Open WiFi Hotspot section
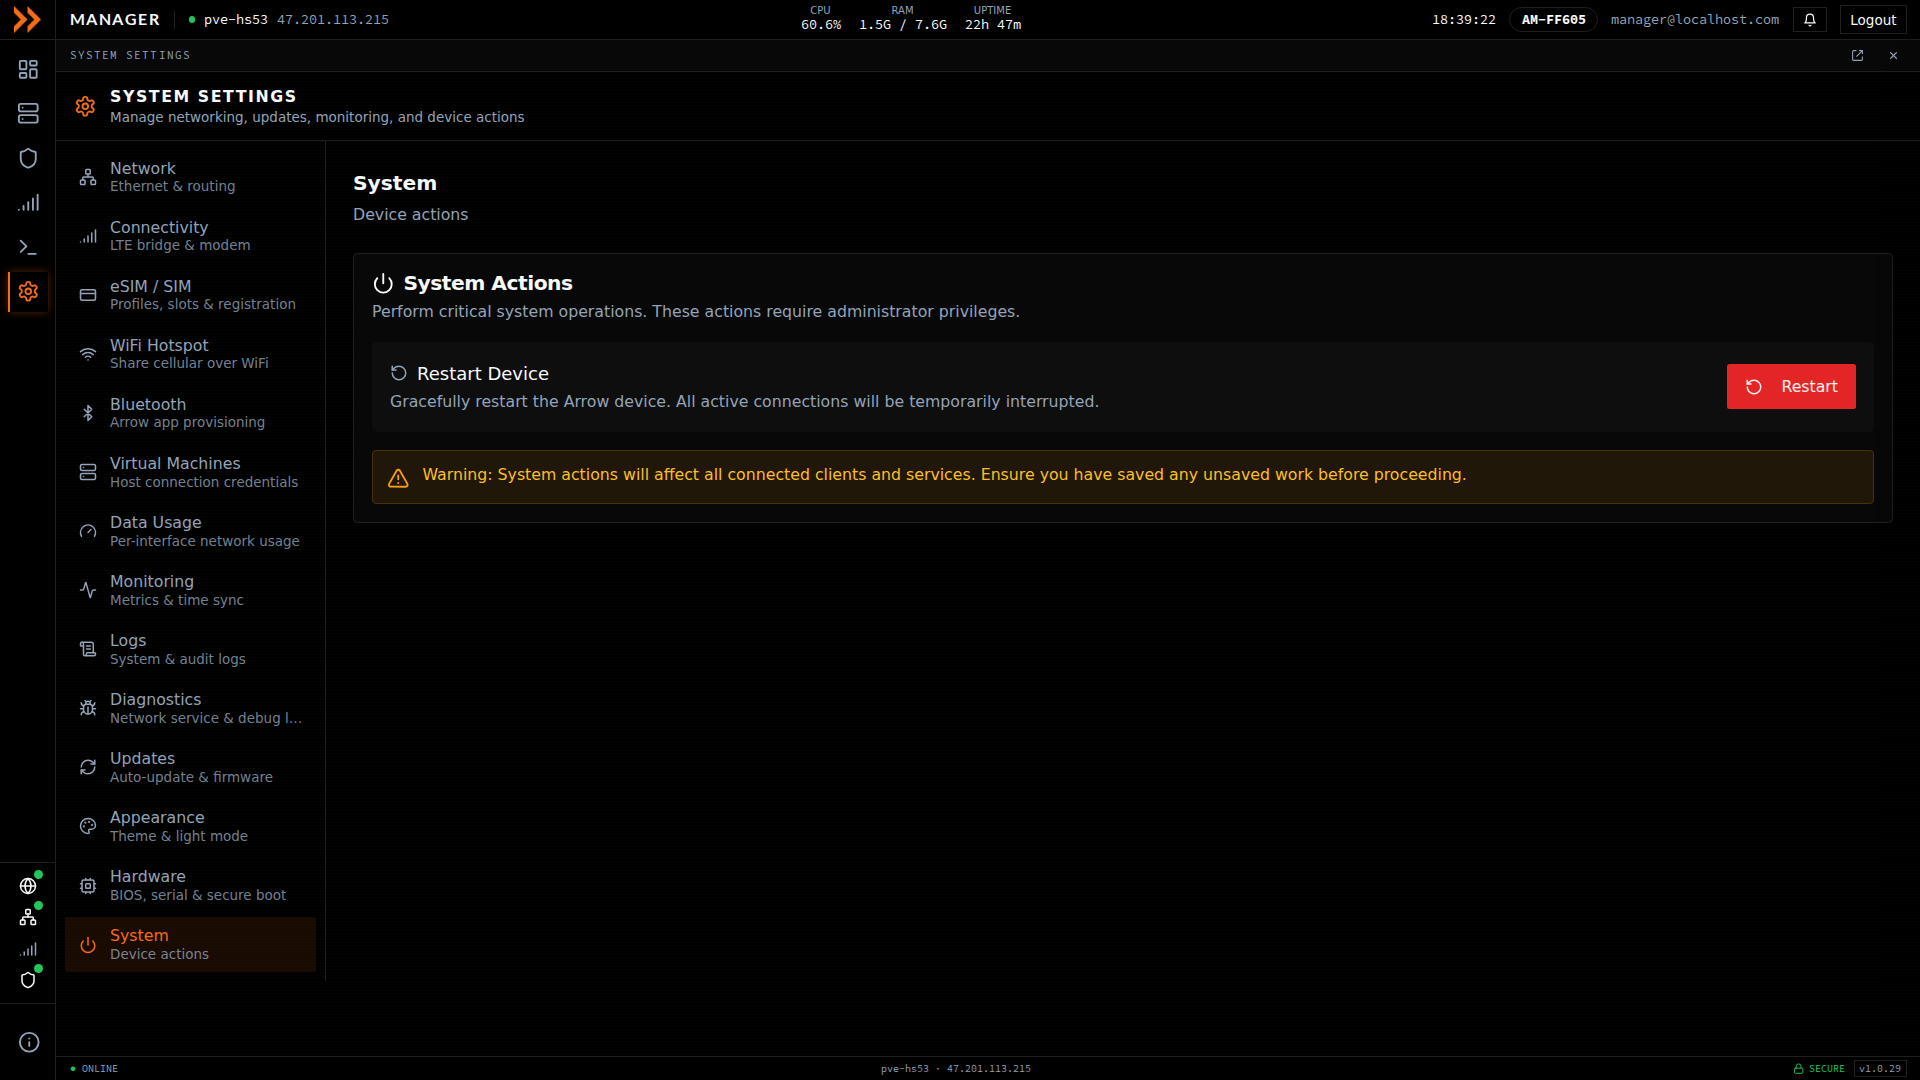 190,354
